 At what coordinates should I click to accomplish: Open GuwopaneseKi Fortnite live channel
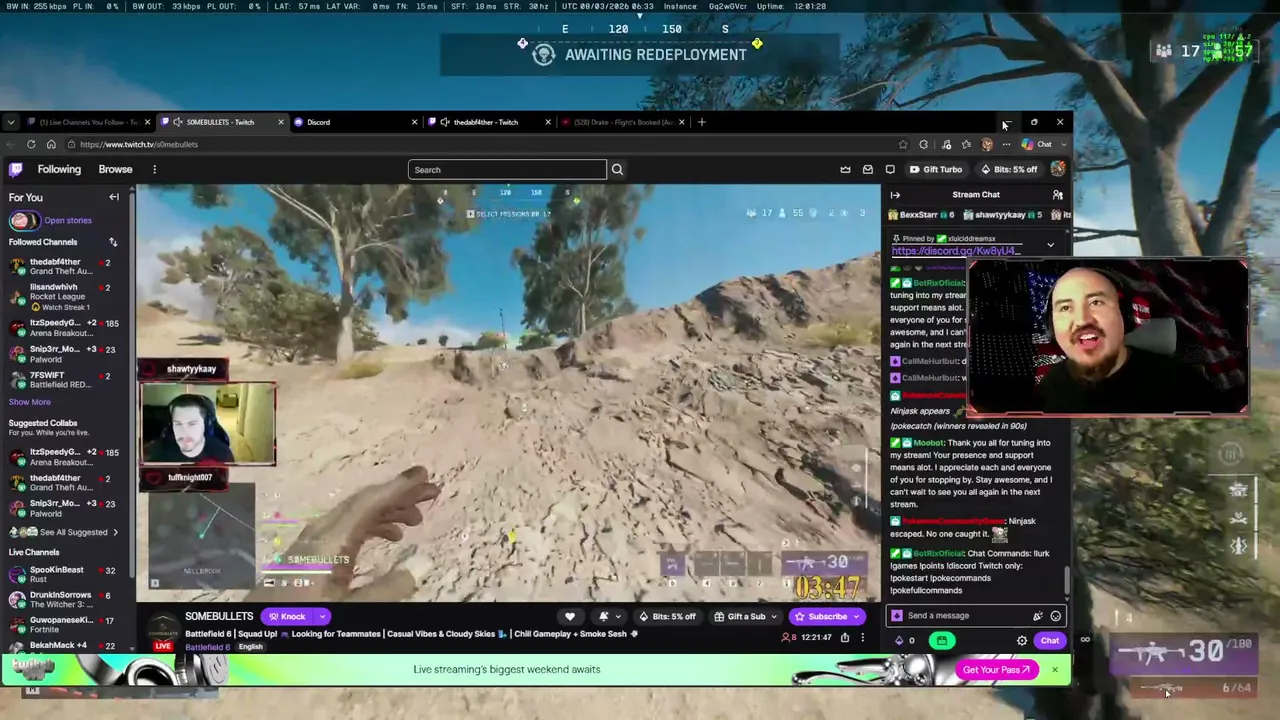point(64,624)
